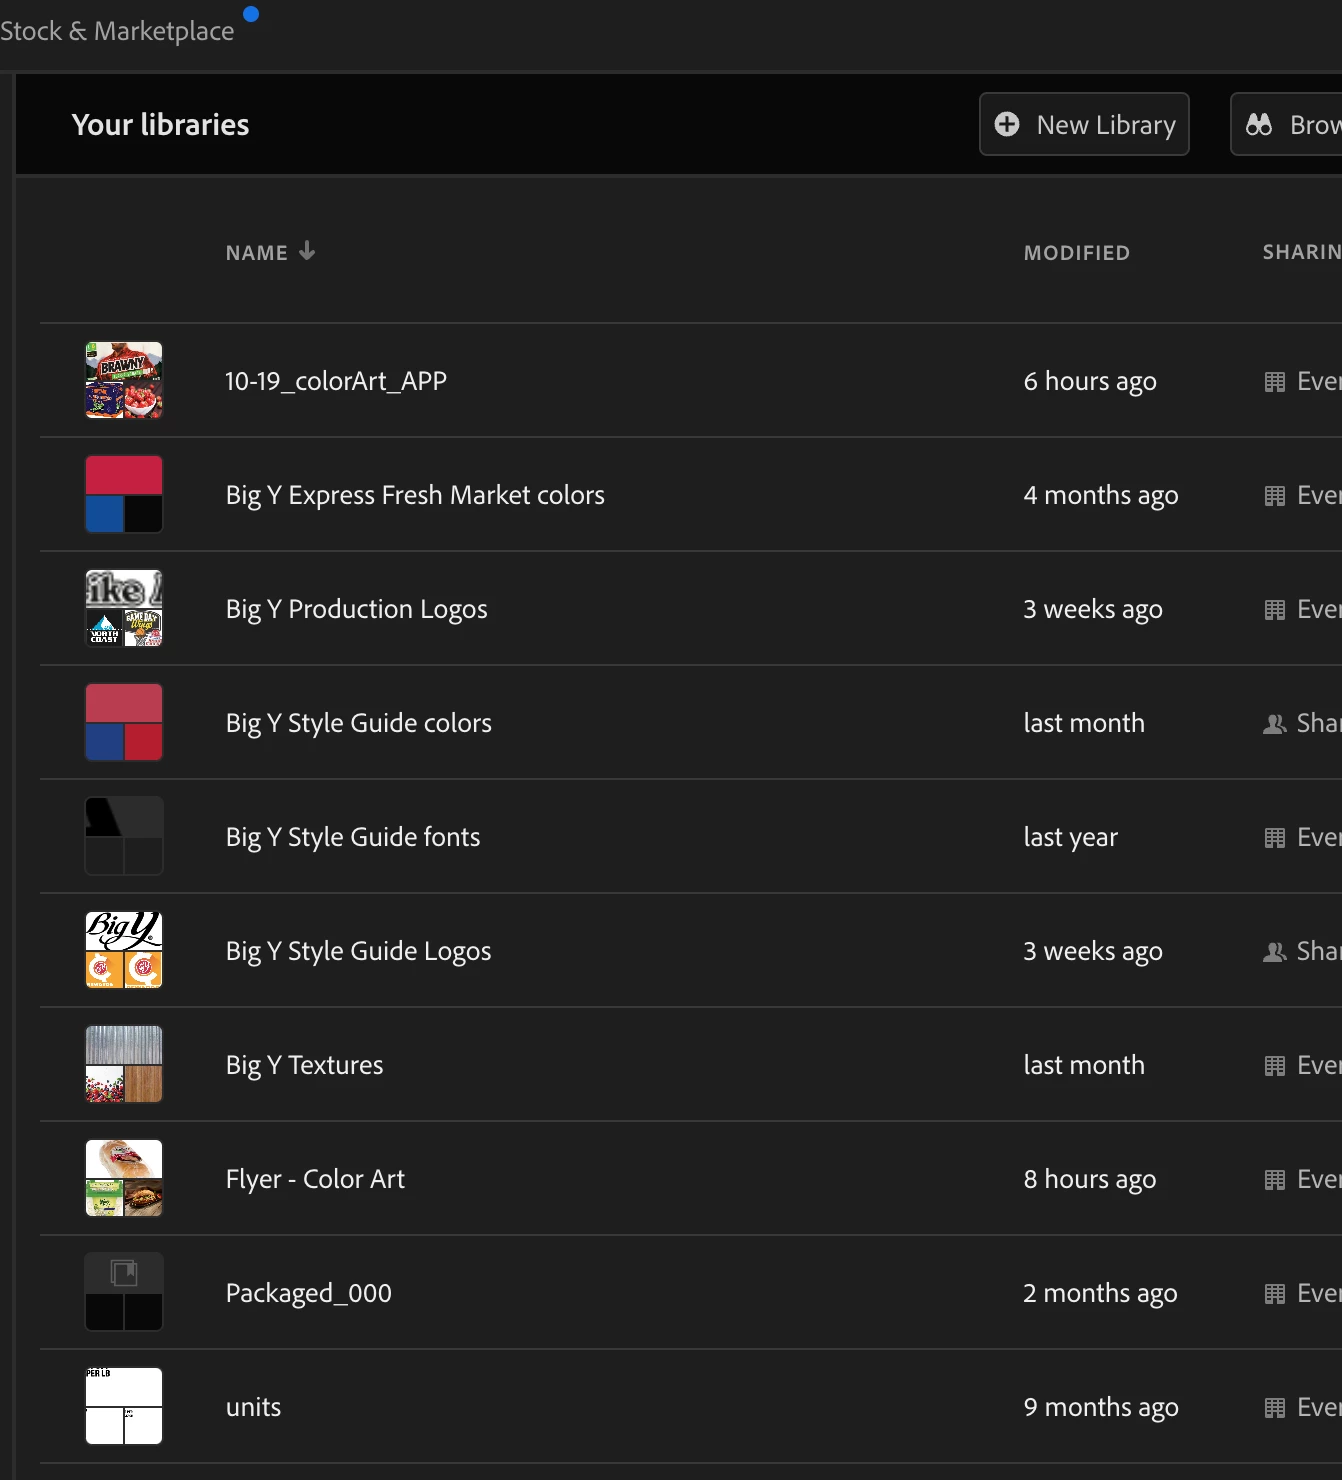Open the Packaged_000 library
The image size is (1342, 1480).
point(309,1293)
